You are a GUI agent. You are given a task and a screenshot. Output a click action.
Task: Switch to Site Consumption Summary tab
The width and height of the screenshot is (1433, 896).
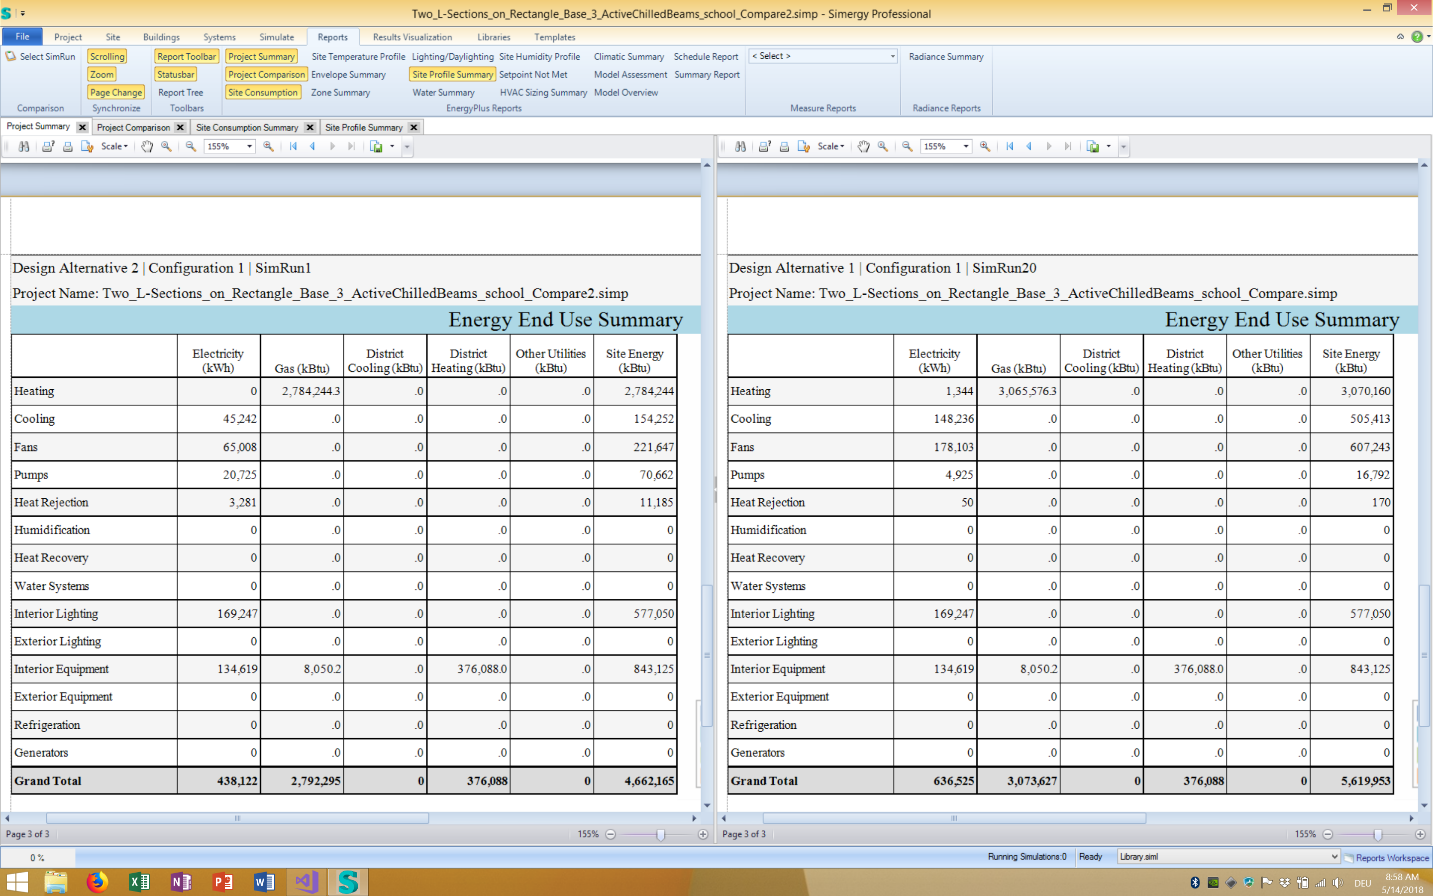[x=247, y=128]
